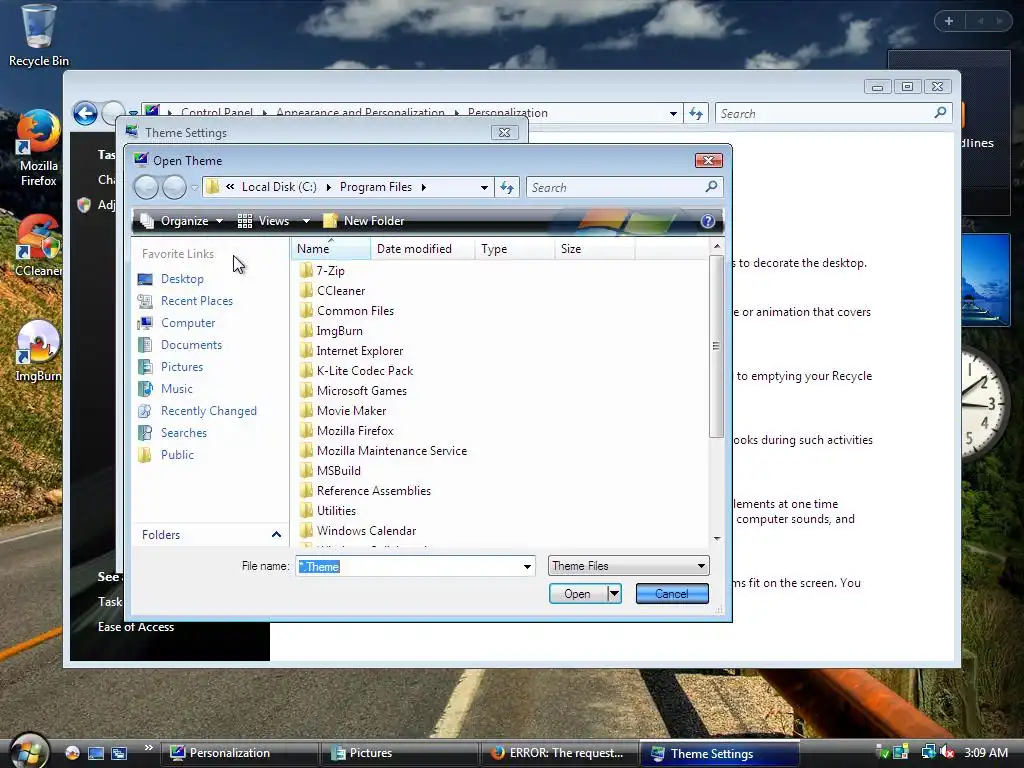Expand Personalization address bar dropdown
This screenshot has height=768, width=1024.
(x=673, y=114)
